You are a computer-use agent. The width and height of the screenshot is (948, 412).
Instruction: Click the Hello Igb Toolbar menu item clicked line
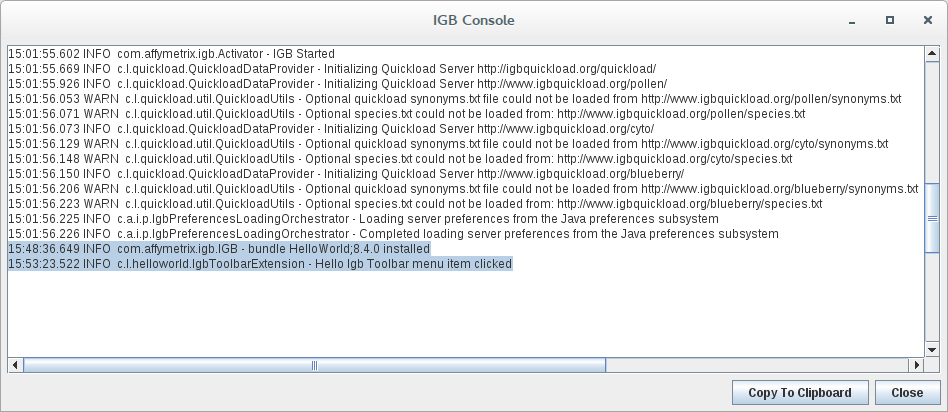260,263
